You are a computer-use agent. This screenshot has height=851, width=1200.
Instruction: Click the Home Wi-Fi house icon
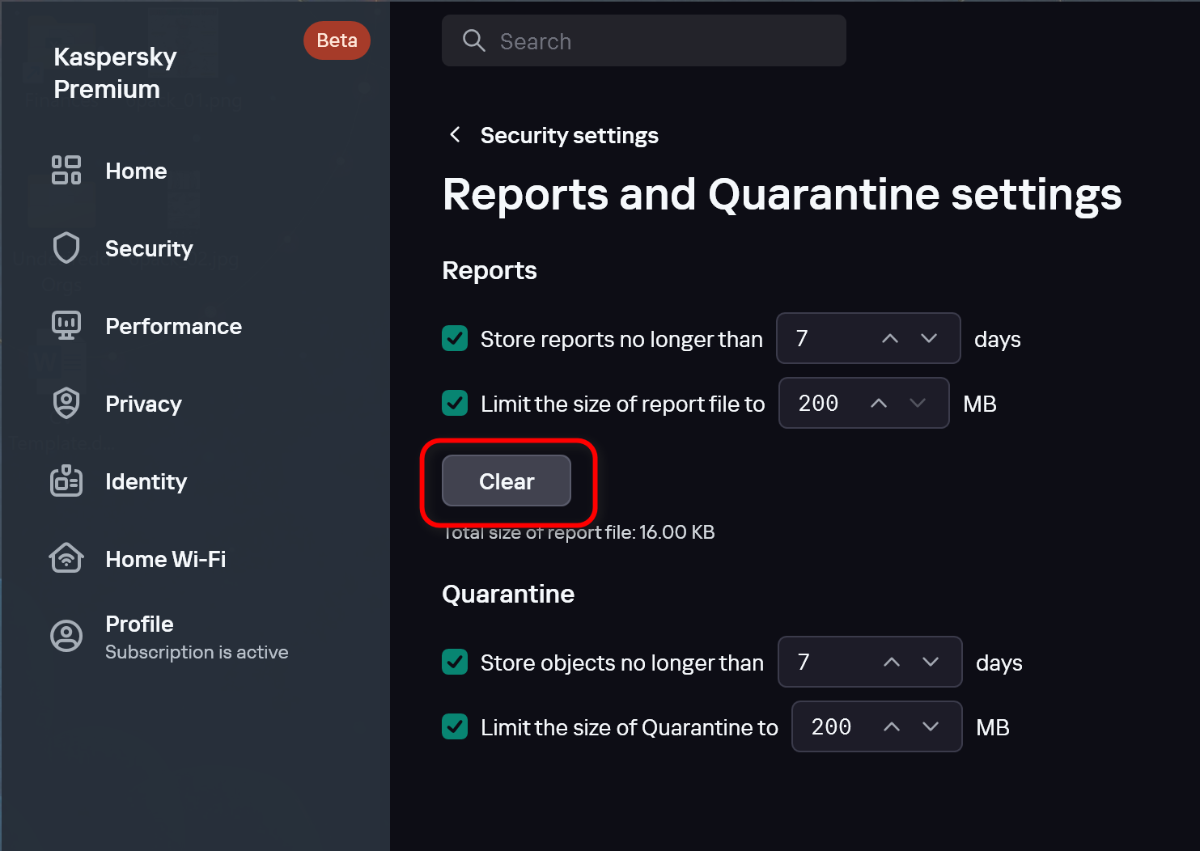(x=66, y=558)
